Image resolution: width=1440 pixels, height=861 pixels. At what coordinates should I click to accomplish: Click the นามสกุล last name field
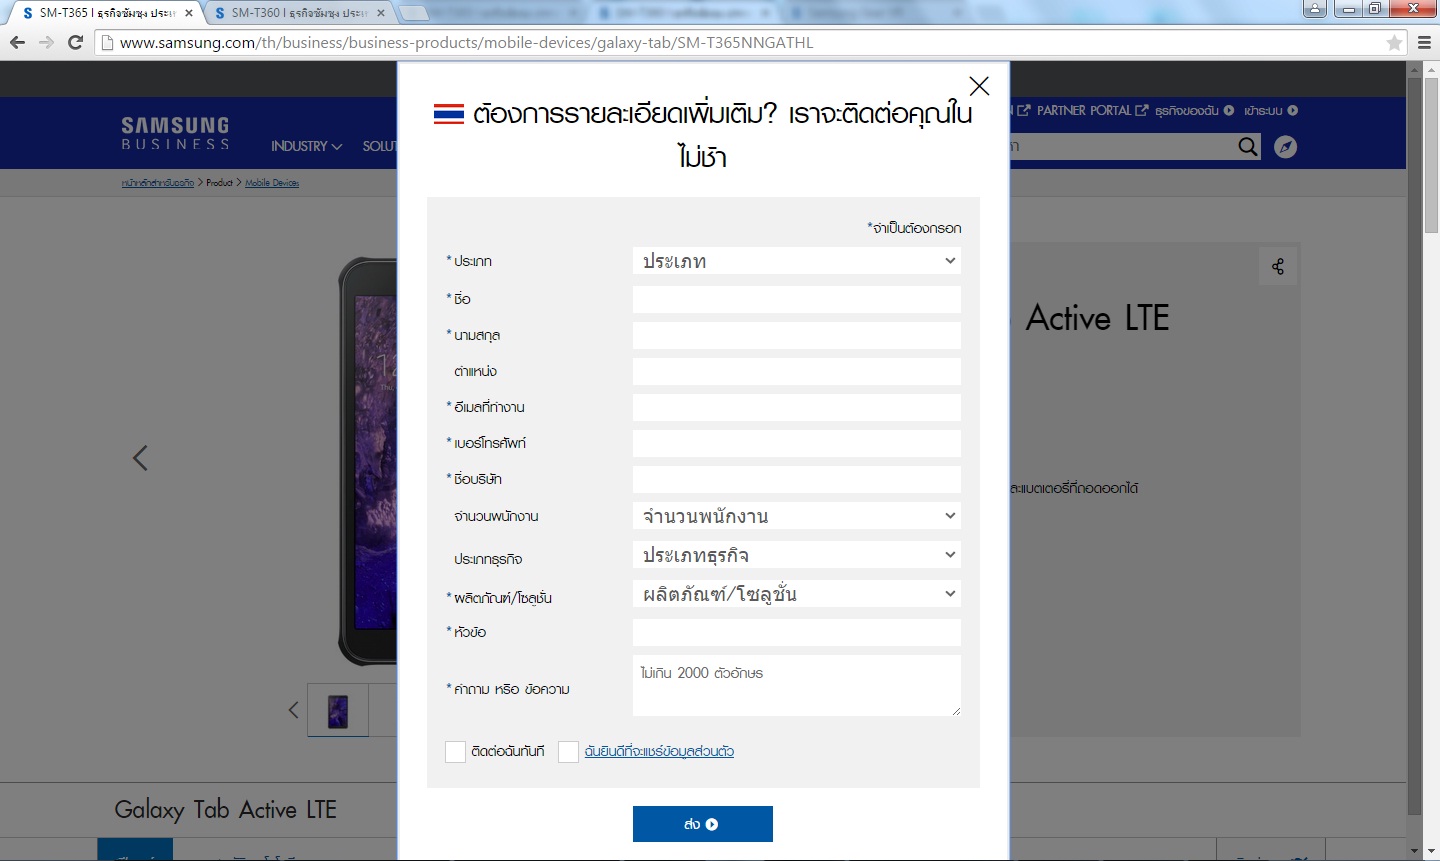pos(797,335)
